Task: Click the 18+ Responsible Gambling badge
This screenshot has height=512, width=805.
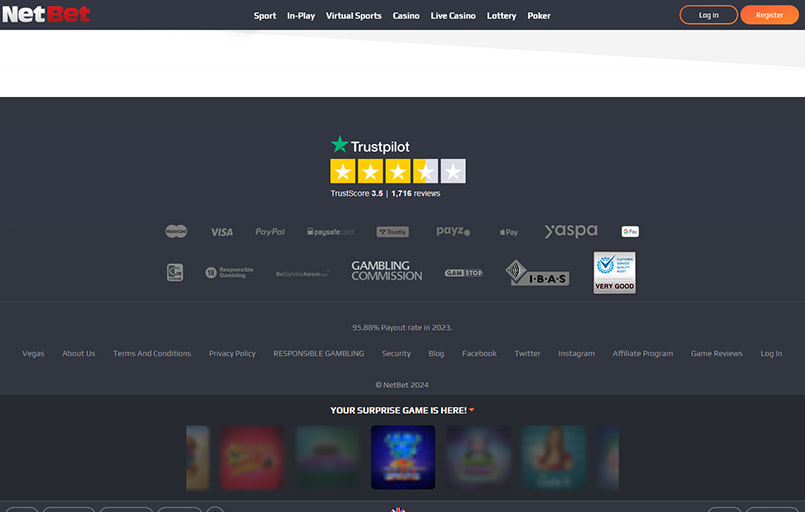Action: (229, 272)
